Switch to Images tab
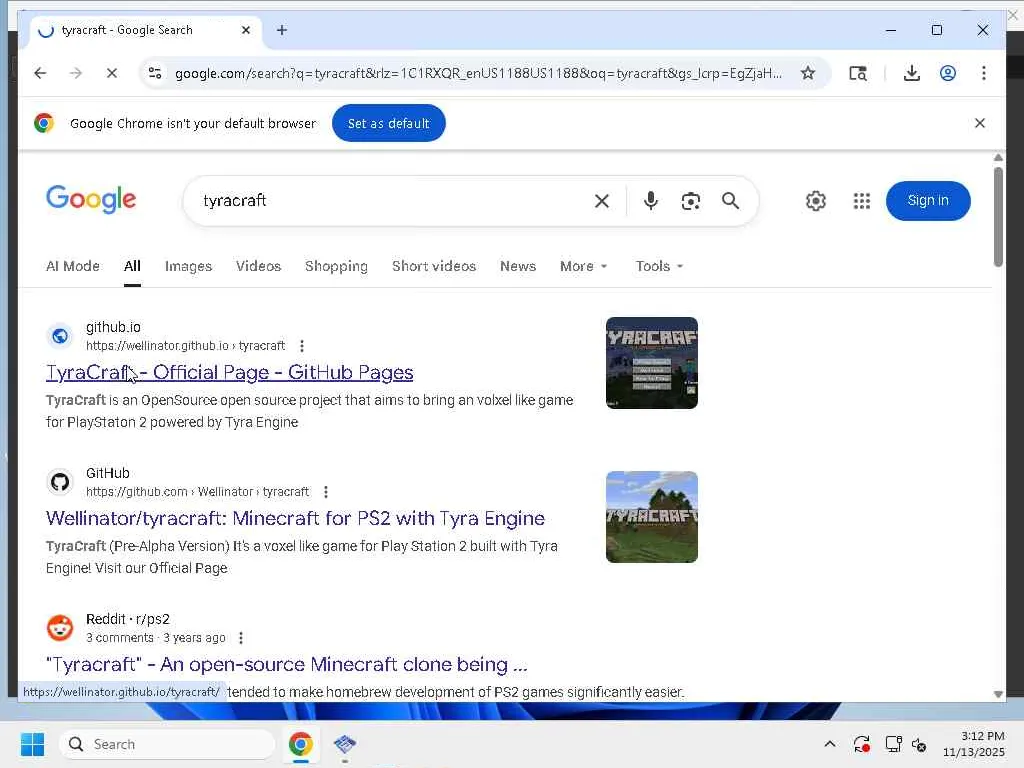Viewport: 1024px width, 768px height. pos(188,266)
